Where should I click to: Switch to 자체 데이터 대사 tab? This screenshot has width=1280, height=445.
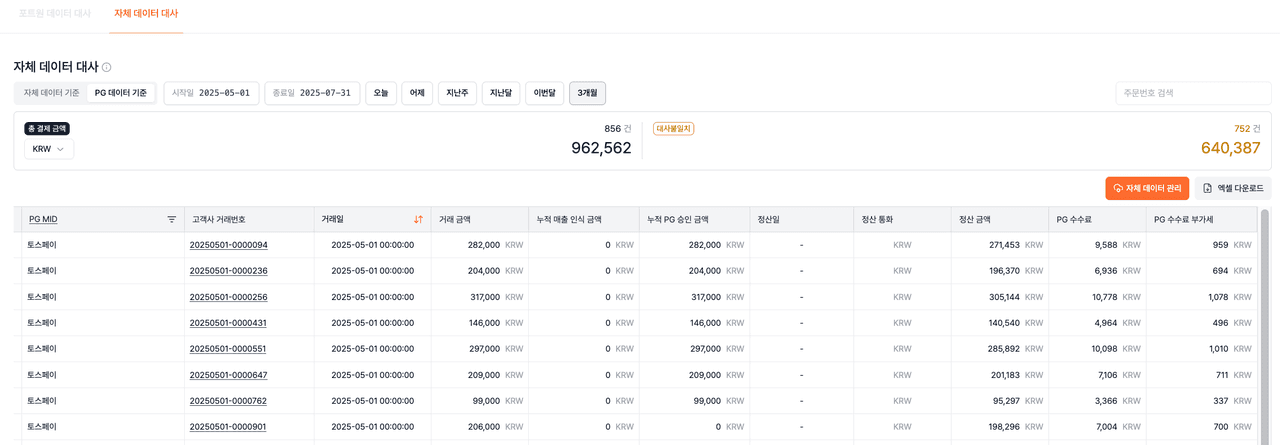146,14
